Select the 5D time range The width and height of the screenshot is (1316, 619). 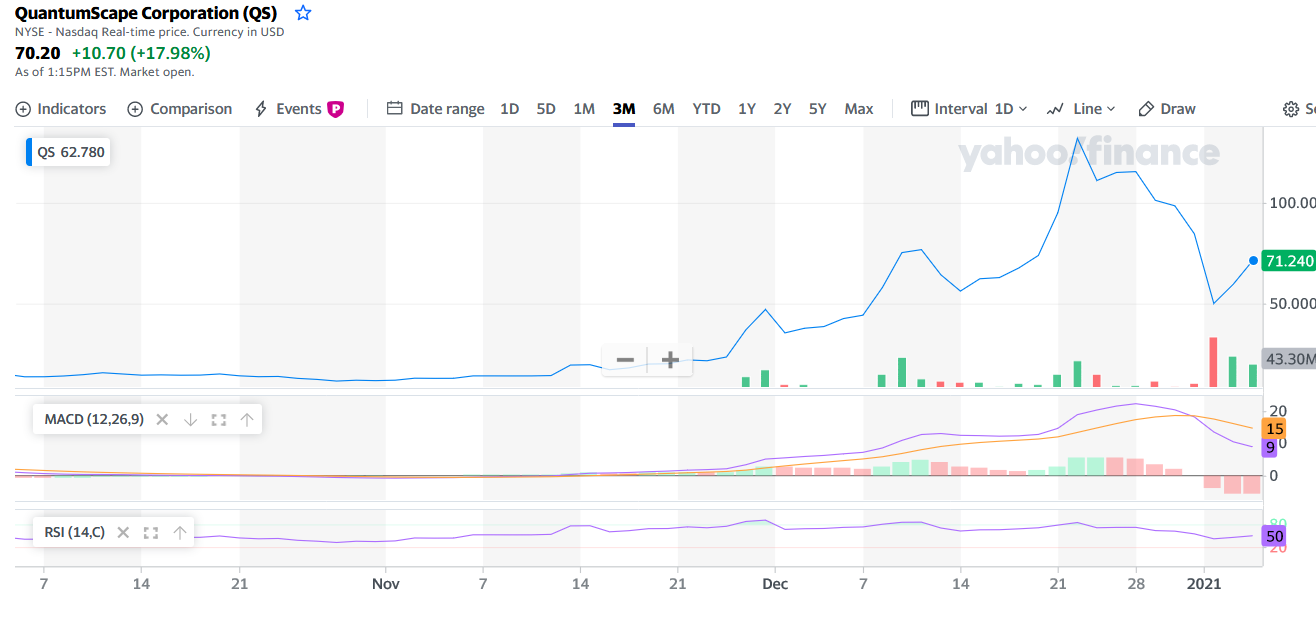tap(546, 109)
